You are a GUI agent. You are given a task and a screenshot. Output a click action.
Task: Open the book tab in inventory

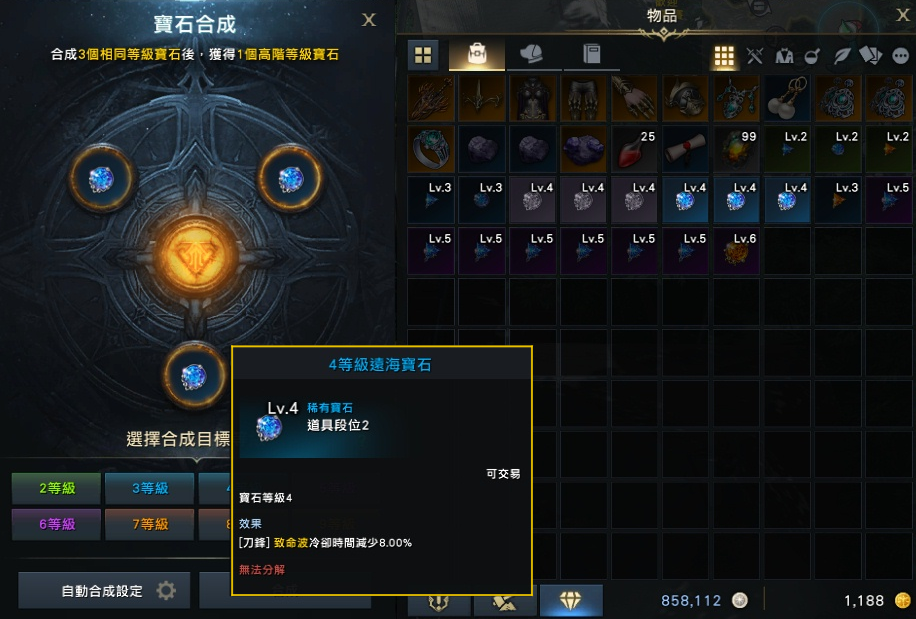coord(591,55)
